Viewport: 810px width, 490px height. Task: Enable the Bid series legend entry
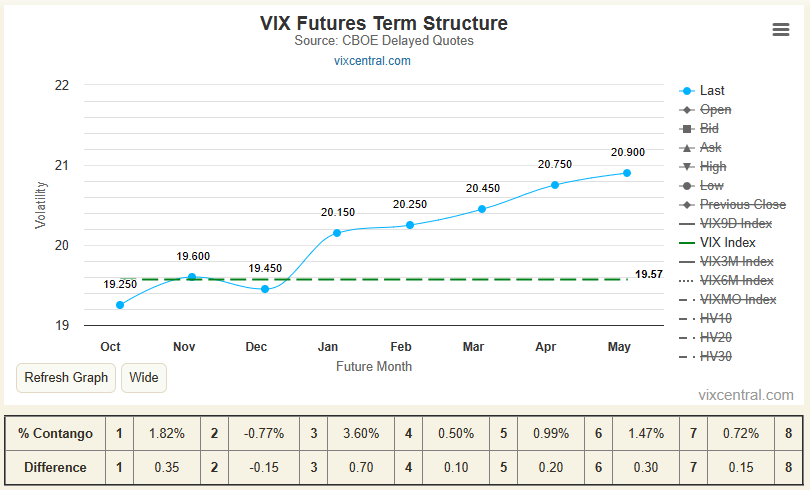click(x=699, y=129)
